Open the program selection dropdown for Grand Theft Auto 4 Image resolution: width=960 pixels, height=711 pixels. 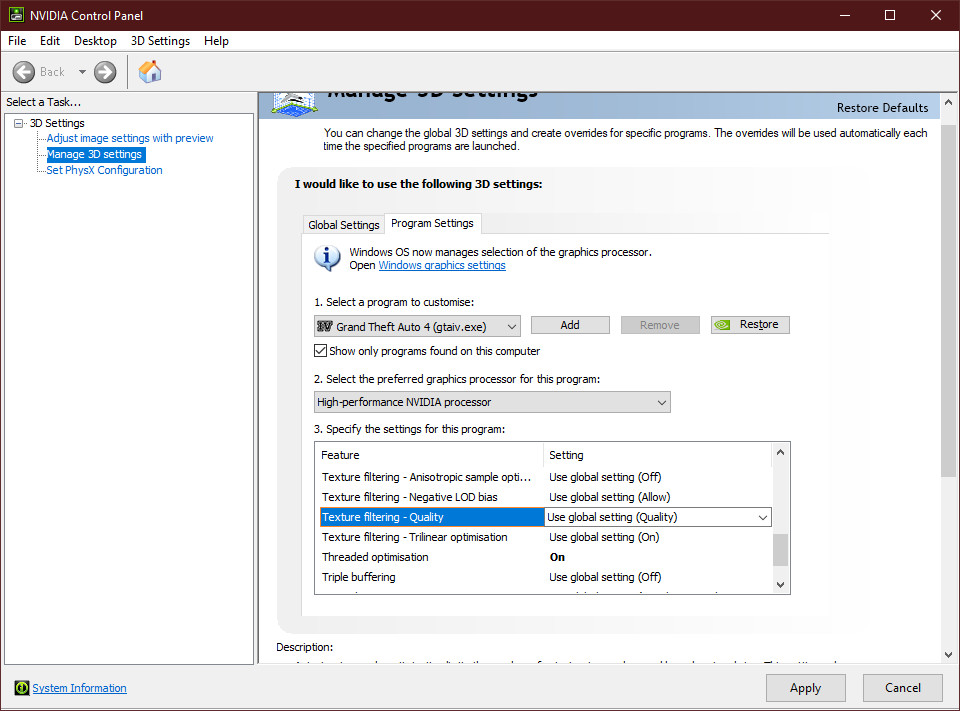click(x=511, y=326)
